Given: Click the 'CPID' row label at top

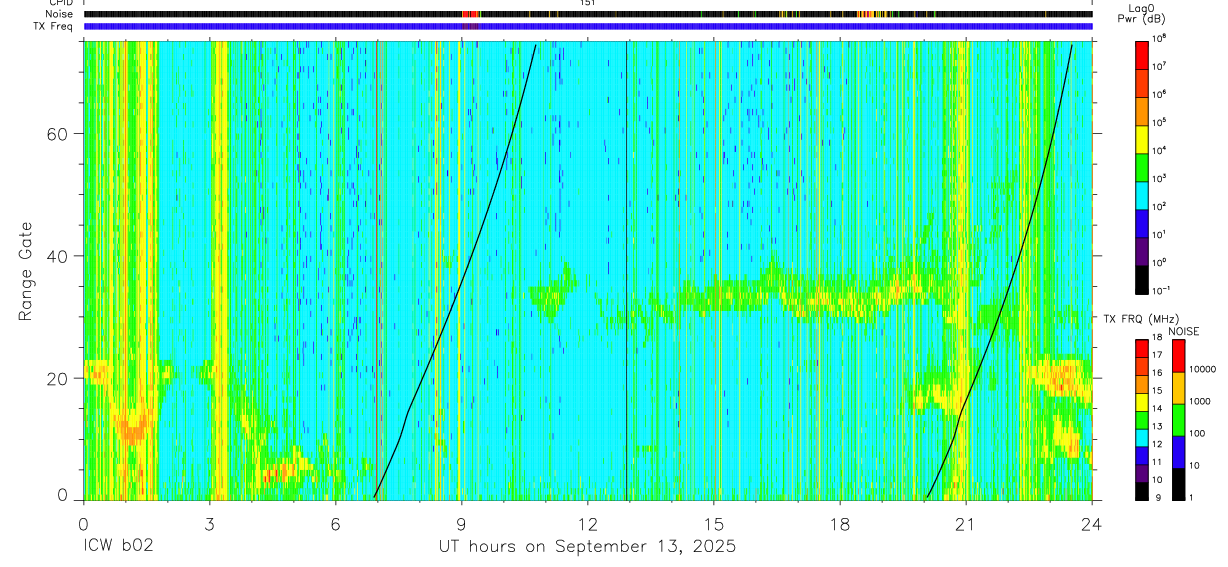Looking at the screenshot, I should point(60,3).
